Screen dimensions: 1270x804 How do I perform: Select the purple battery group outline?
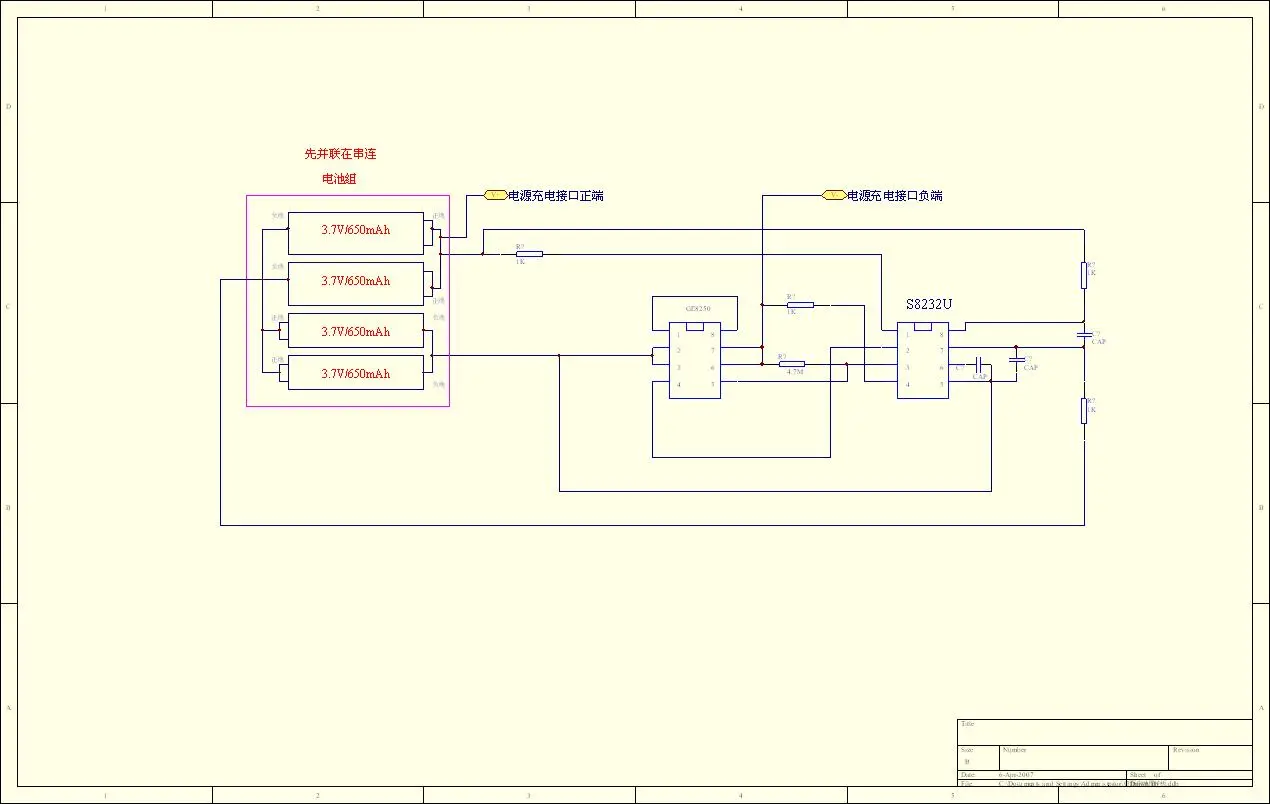click(x=348, y=301)
